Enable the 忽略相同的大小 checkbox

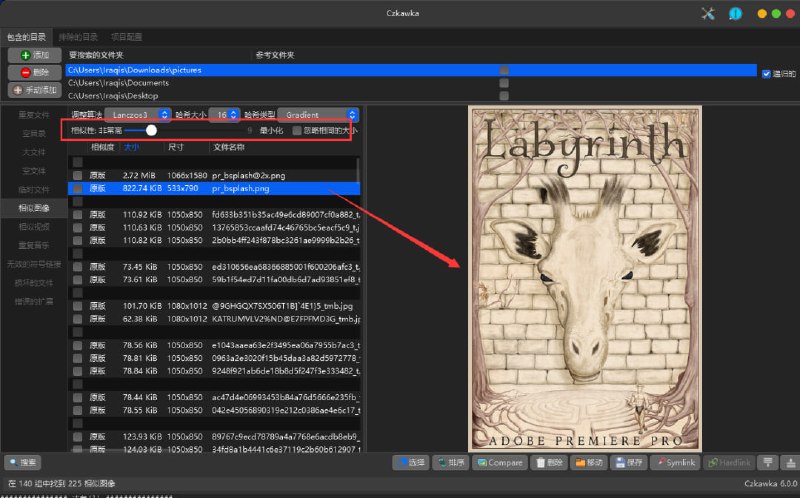296,130
